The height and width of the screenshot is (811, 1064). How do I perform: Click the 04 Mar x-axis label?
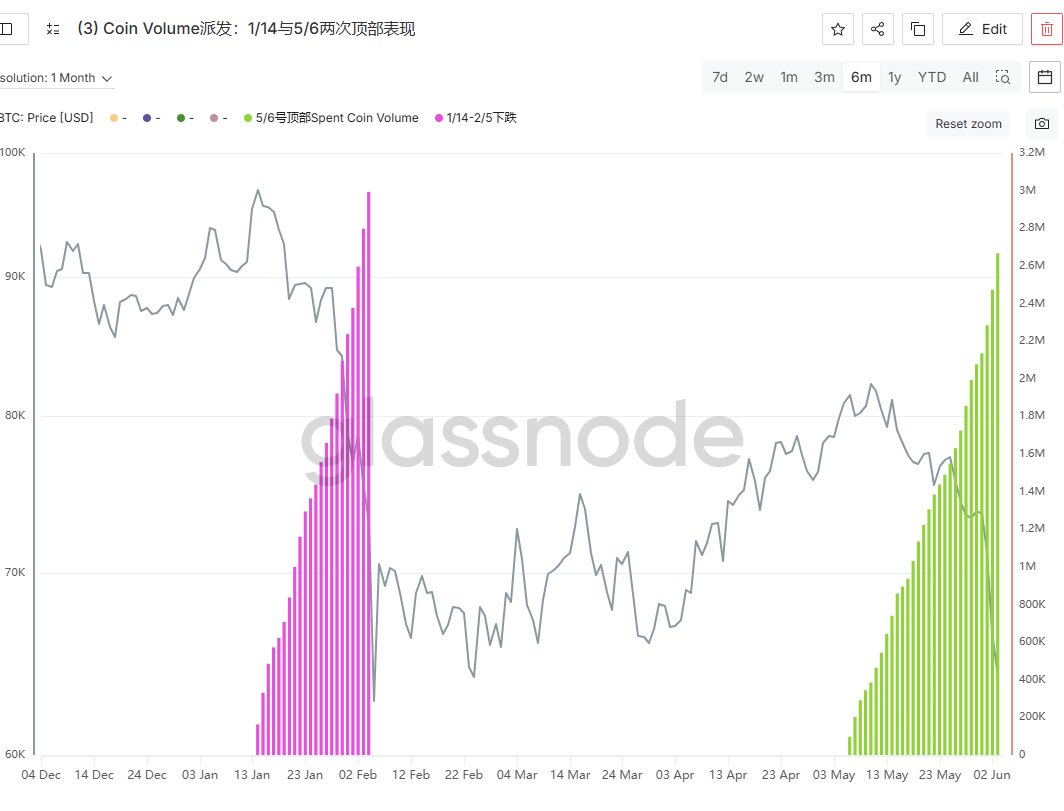517,775
